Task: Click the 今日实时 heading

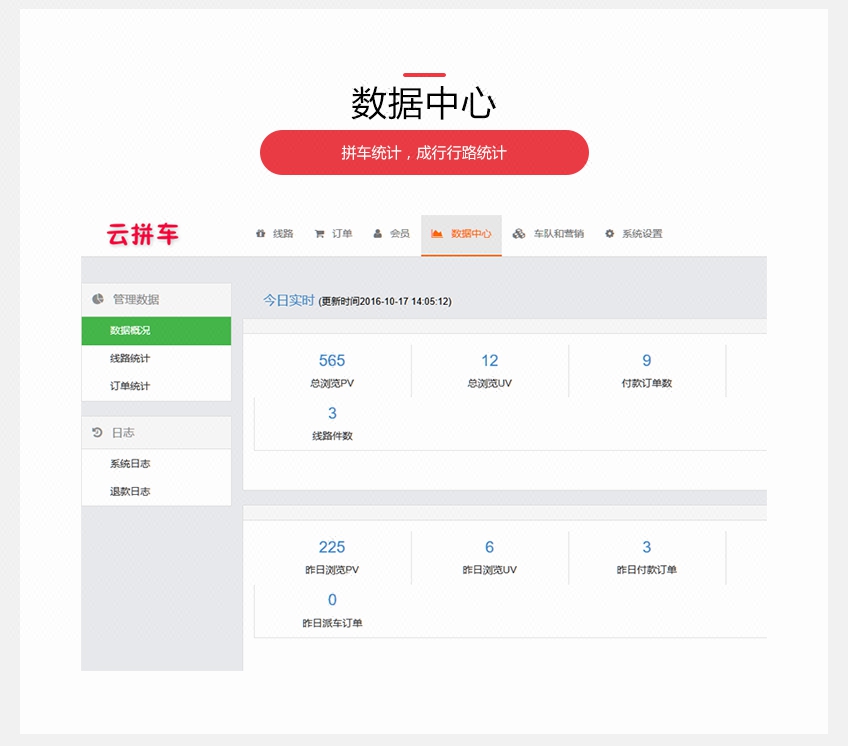Action: coord(288,300)
